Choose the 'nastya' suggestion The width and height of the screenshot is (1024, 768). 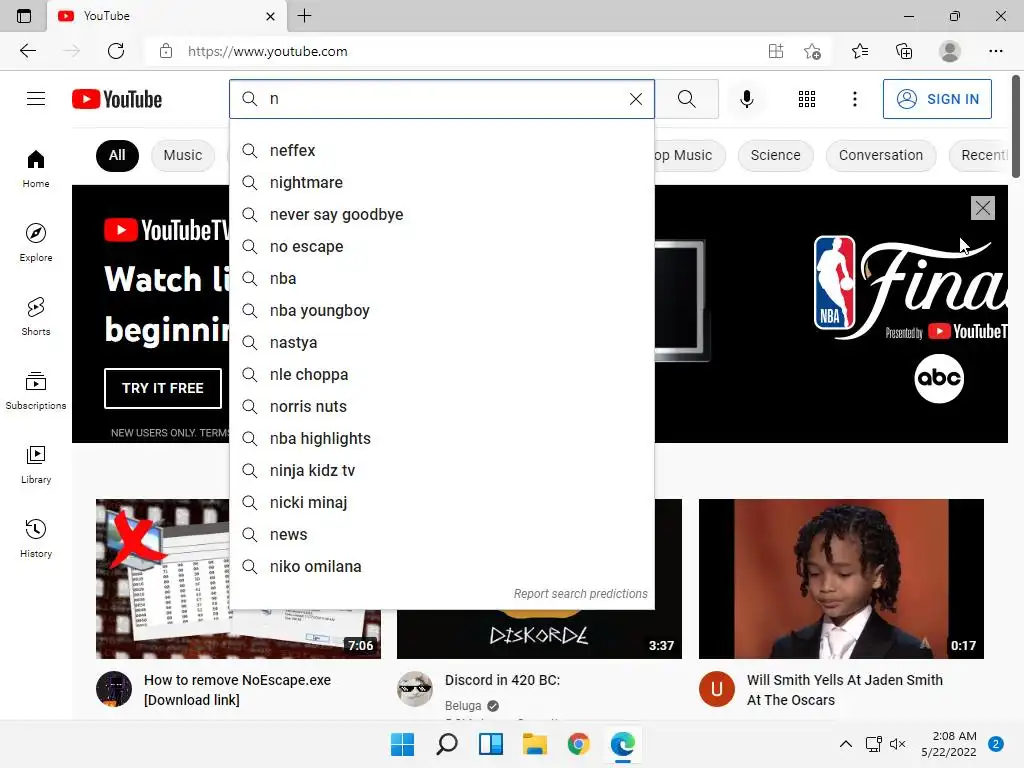[441, 342]
